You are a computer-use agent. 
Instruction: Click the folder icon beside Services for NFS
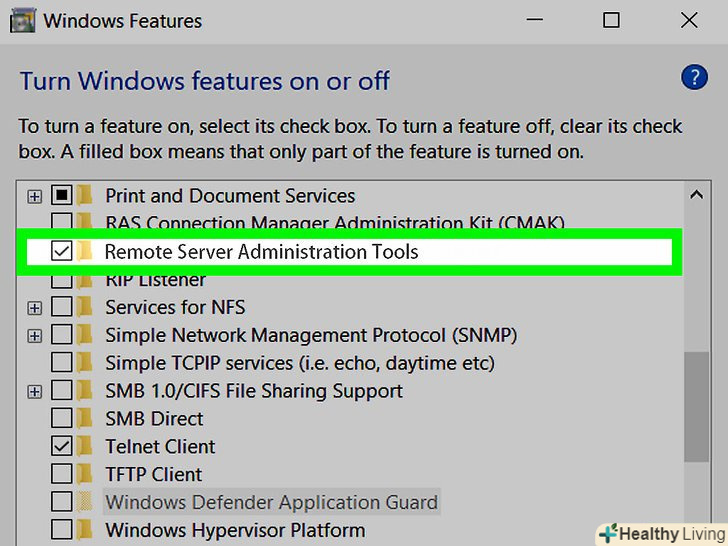(86, 307)
